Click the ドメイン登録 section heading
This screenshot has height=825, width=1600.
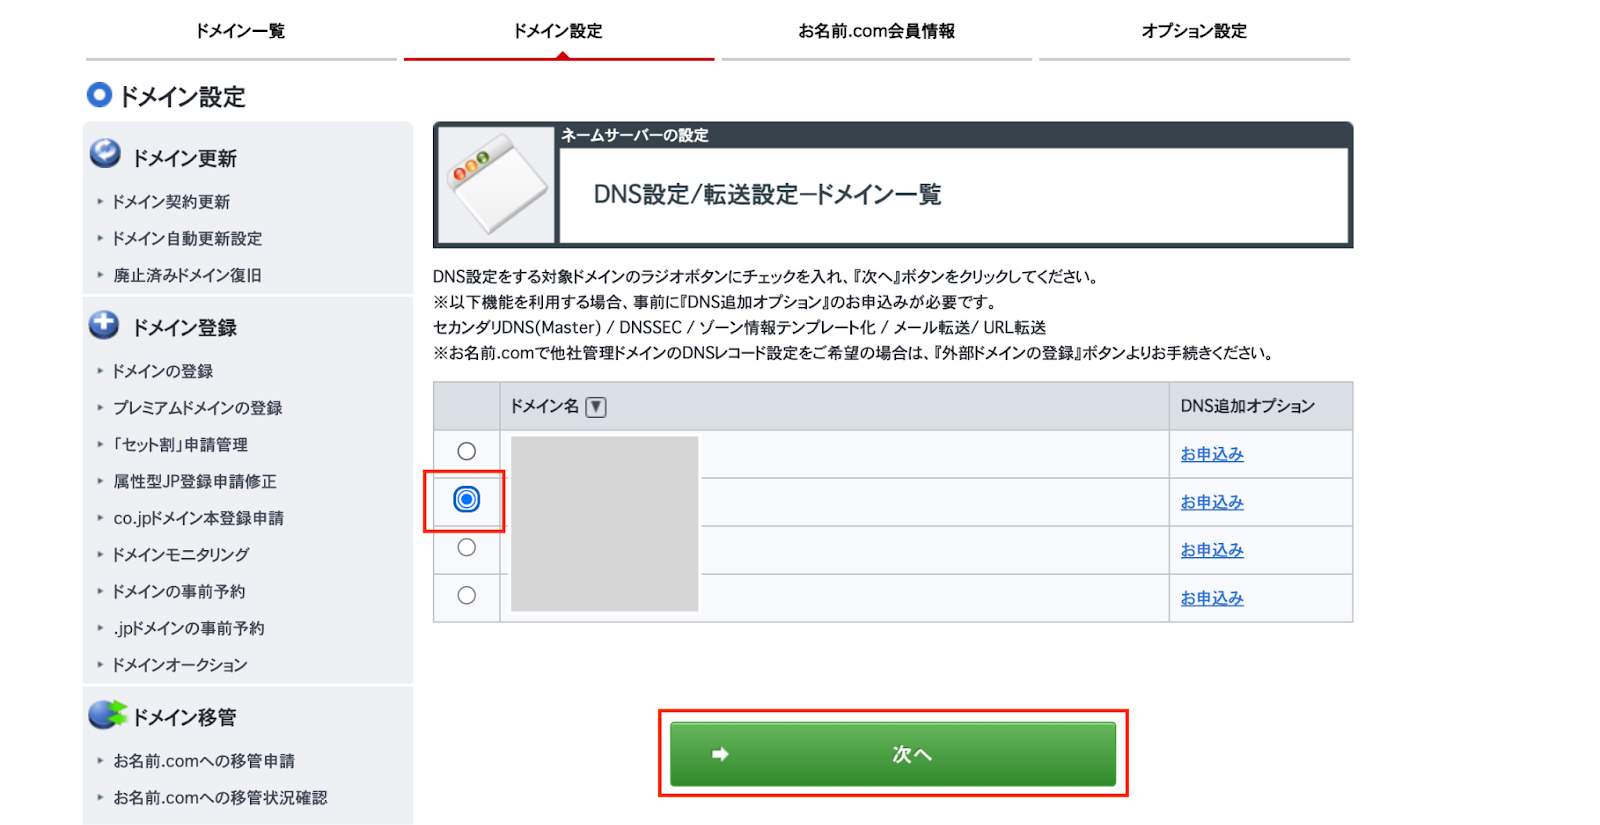pyautogui.click(x=185, y=327)
